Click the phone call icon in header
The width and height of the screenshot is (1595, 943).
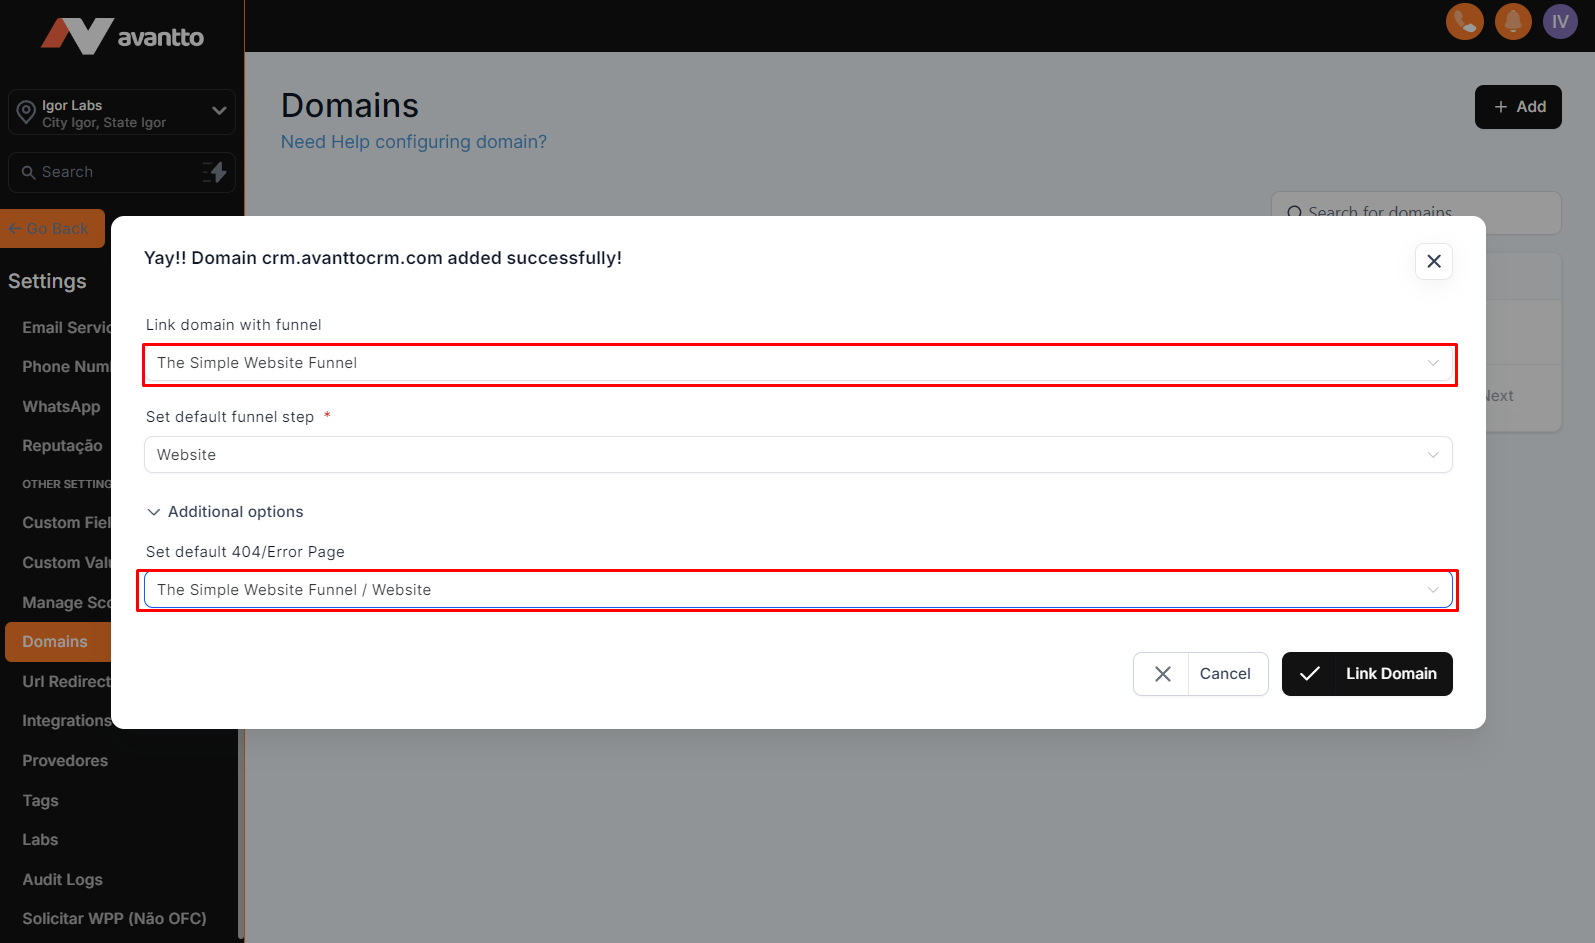coord(1464,21)
